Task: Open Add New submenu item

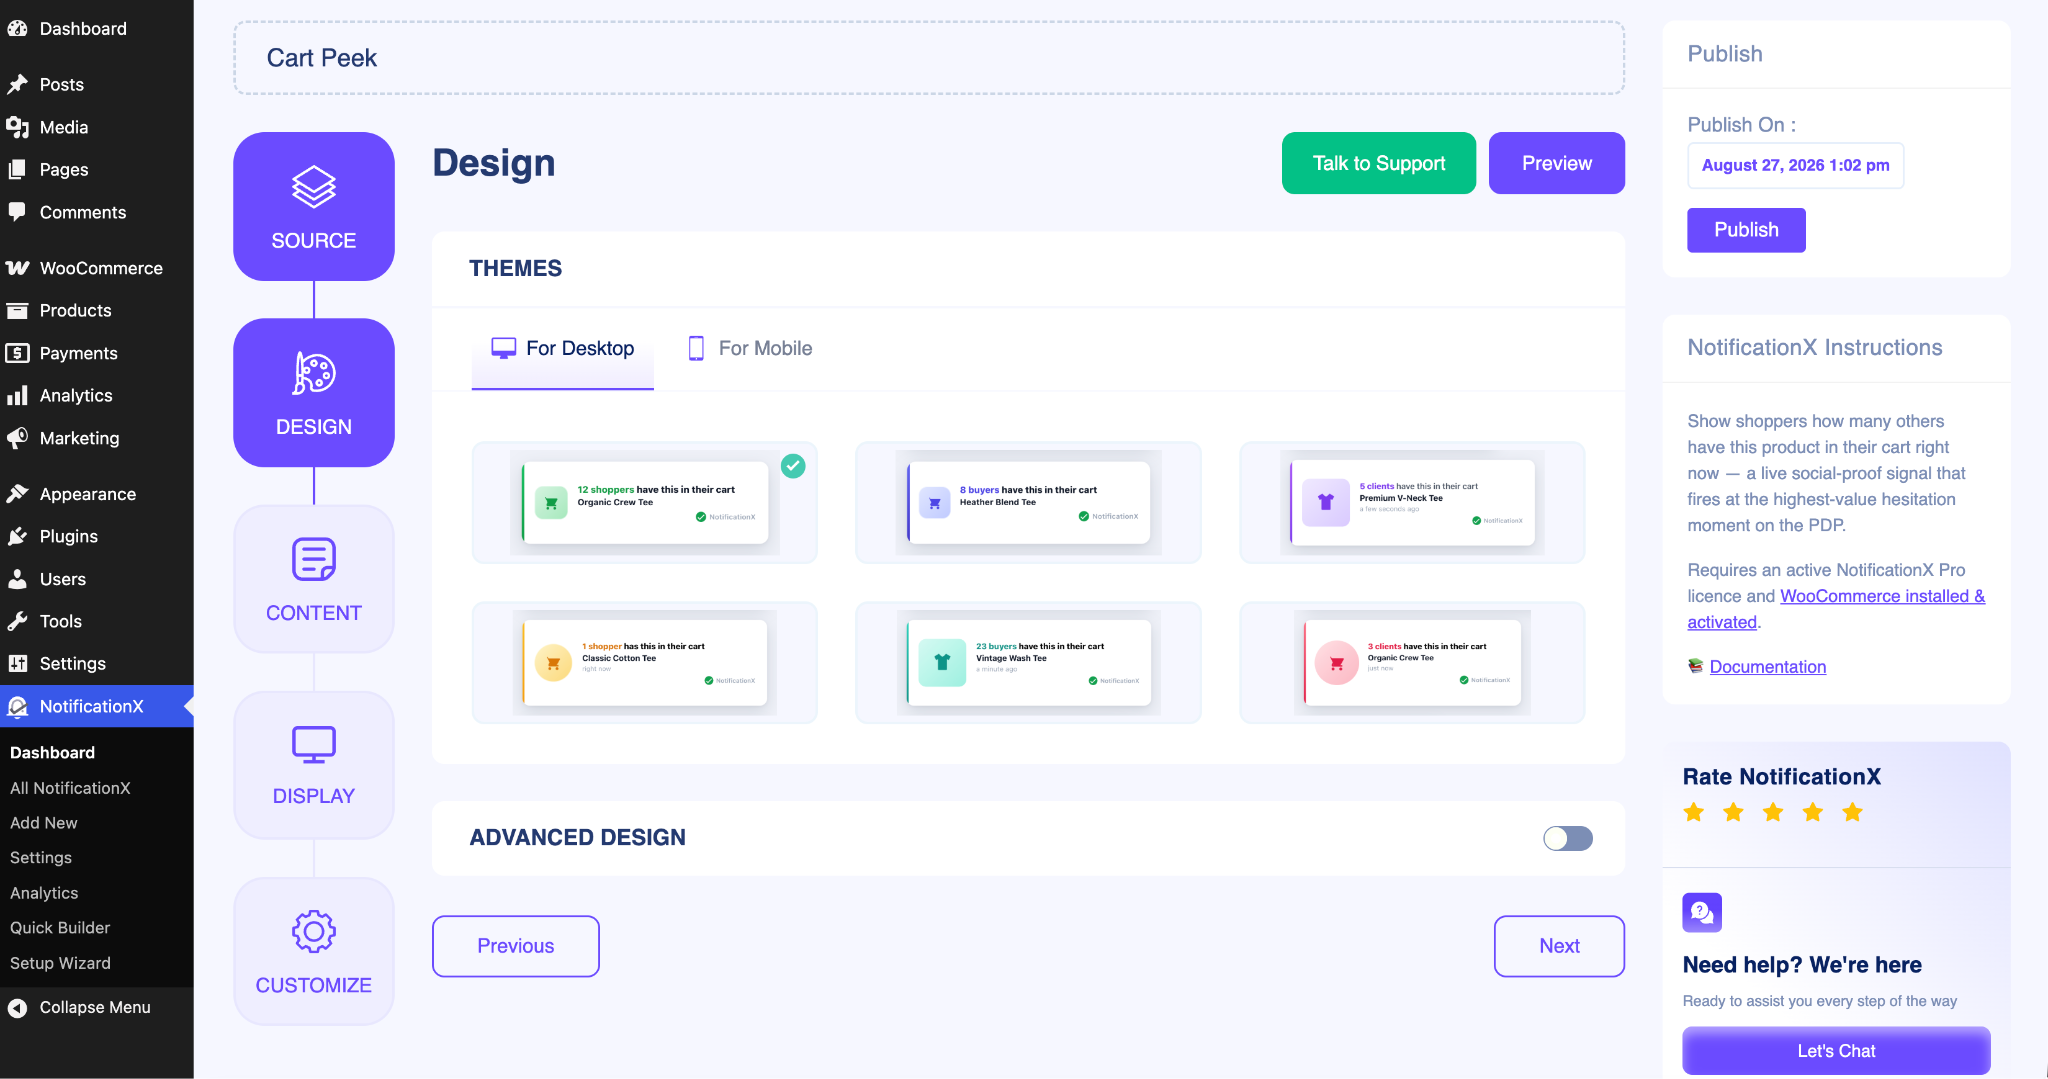Action: point(44,823)
